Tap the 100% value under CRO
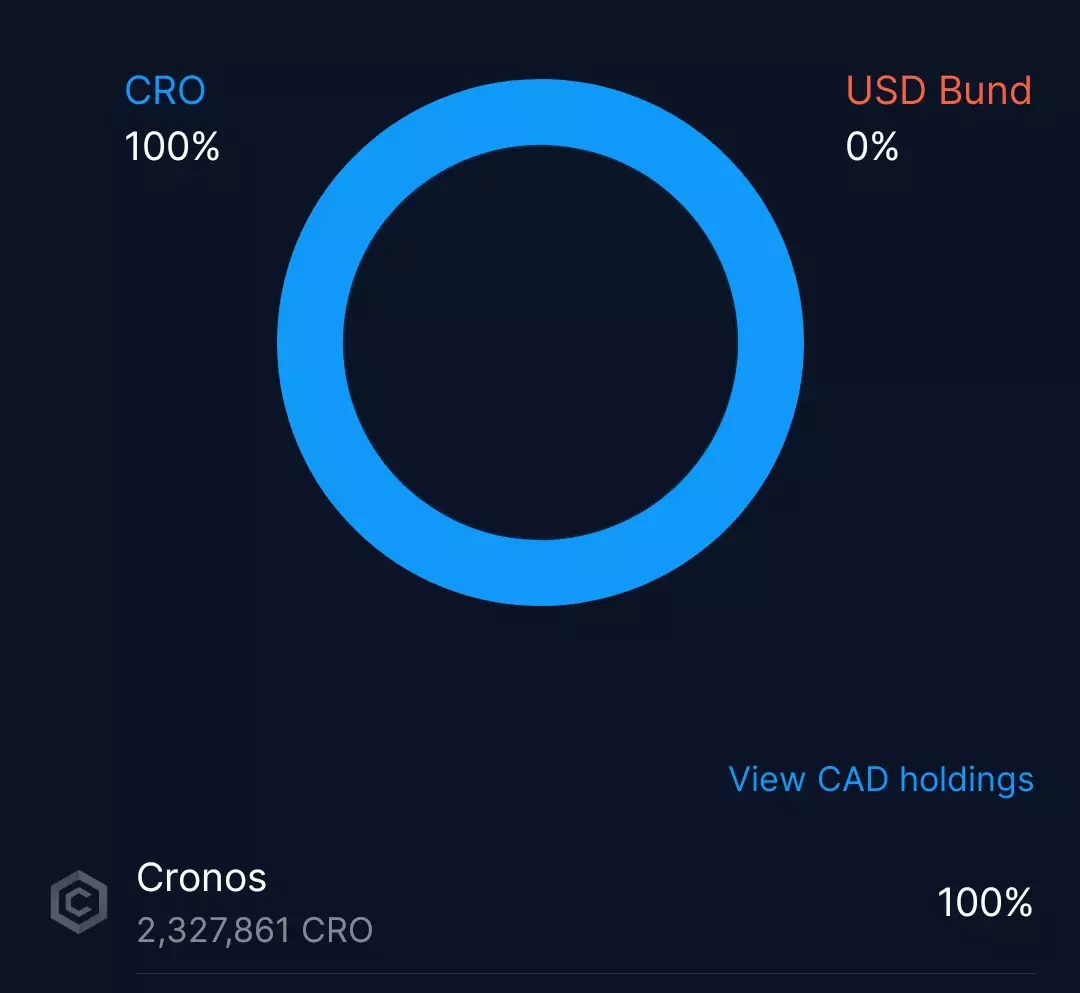 (x=172, y=148)
